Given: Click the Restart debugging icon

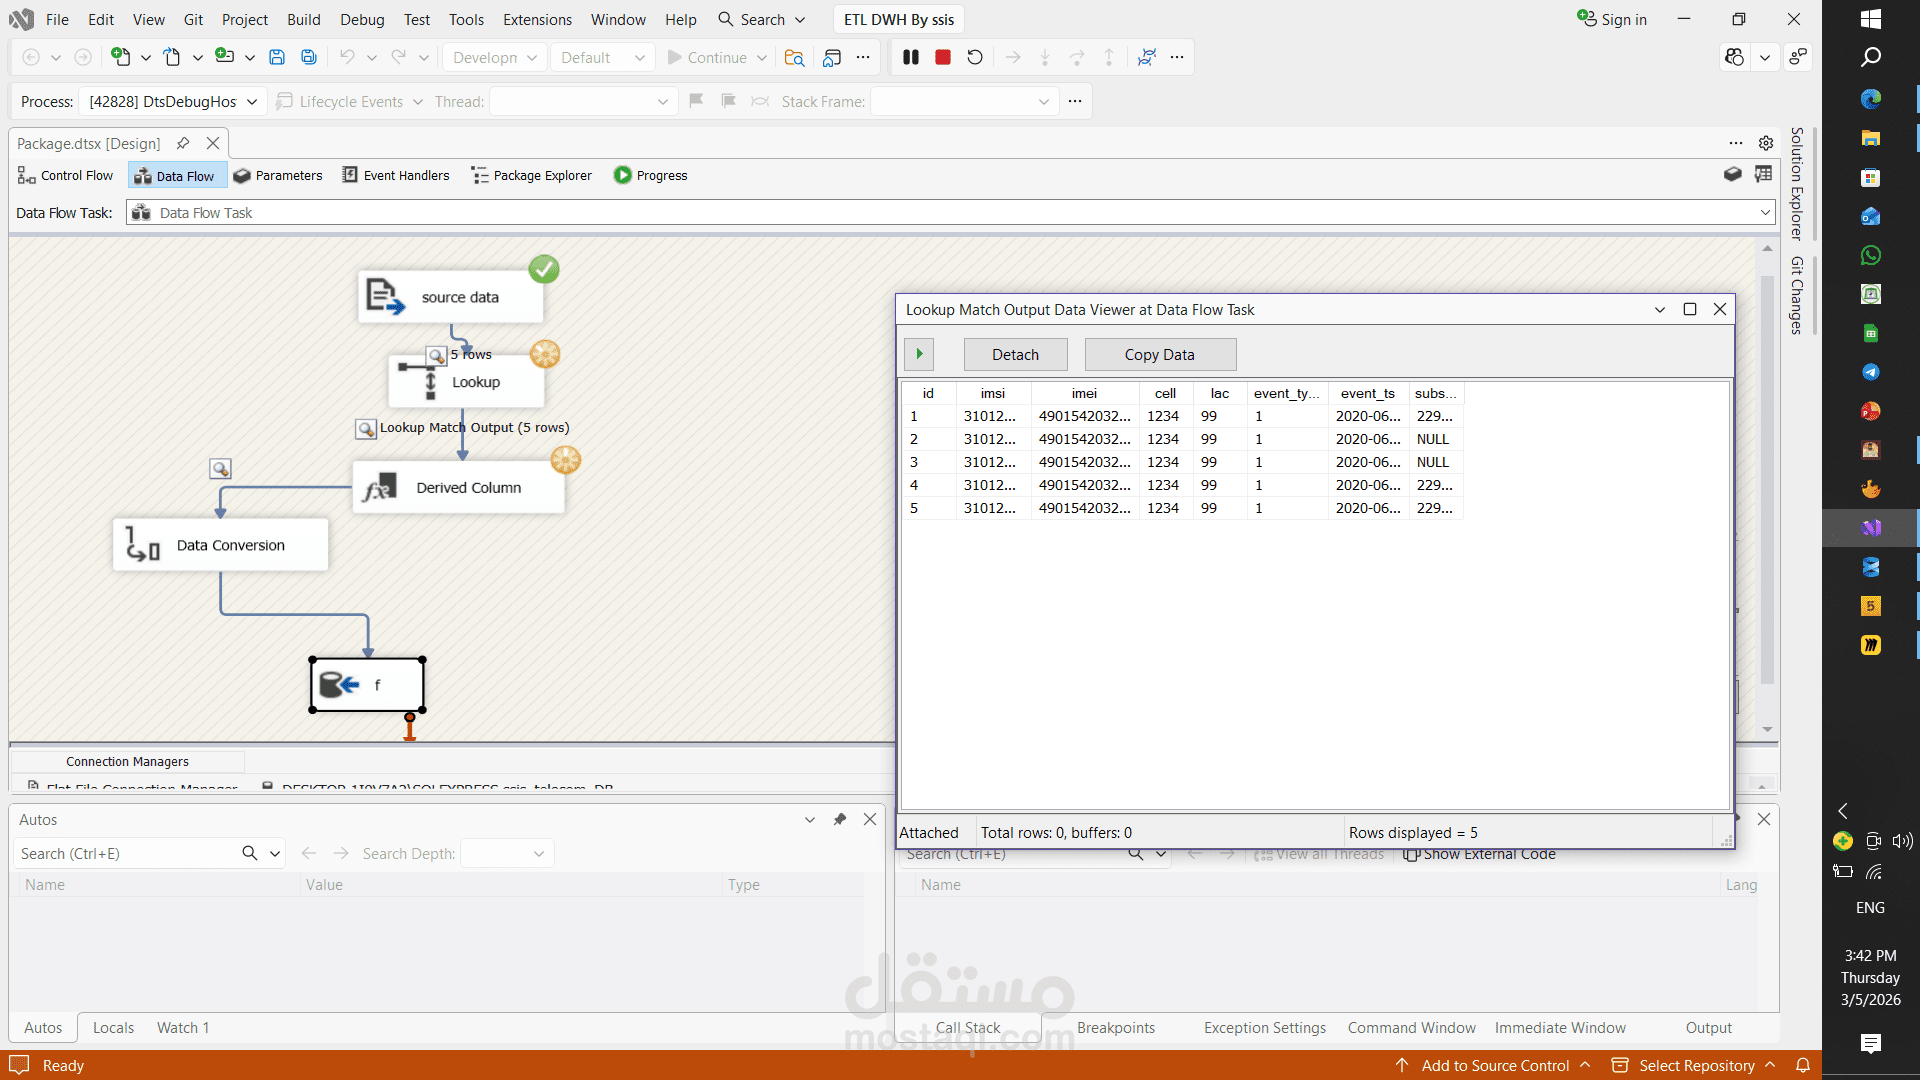Looking at the screenshot, I should [975, 58].
